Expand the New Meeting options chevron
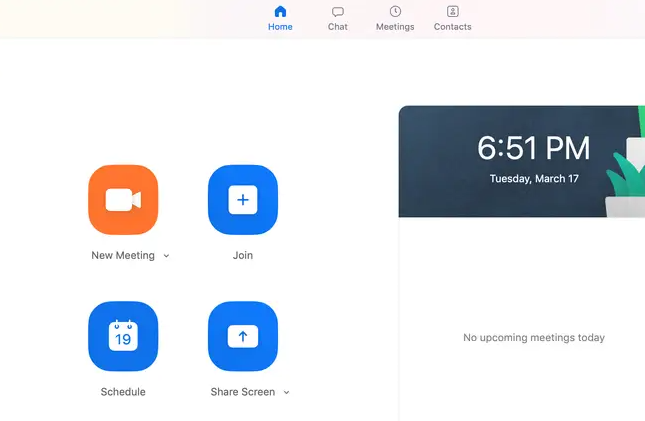This screenshot has width=645, height=421. coord(166,256)
